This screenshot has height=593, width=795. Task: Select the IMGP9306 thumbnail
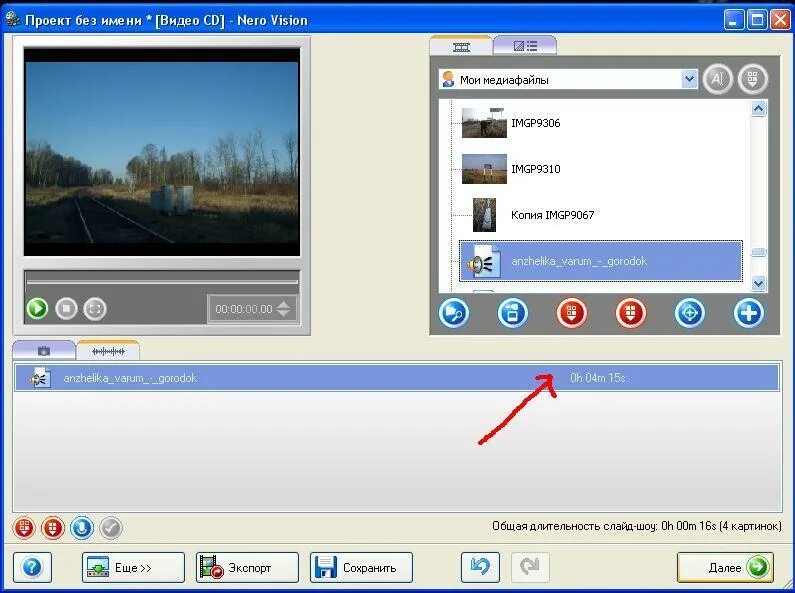tap(484, 123)
